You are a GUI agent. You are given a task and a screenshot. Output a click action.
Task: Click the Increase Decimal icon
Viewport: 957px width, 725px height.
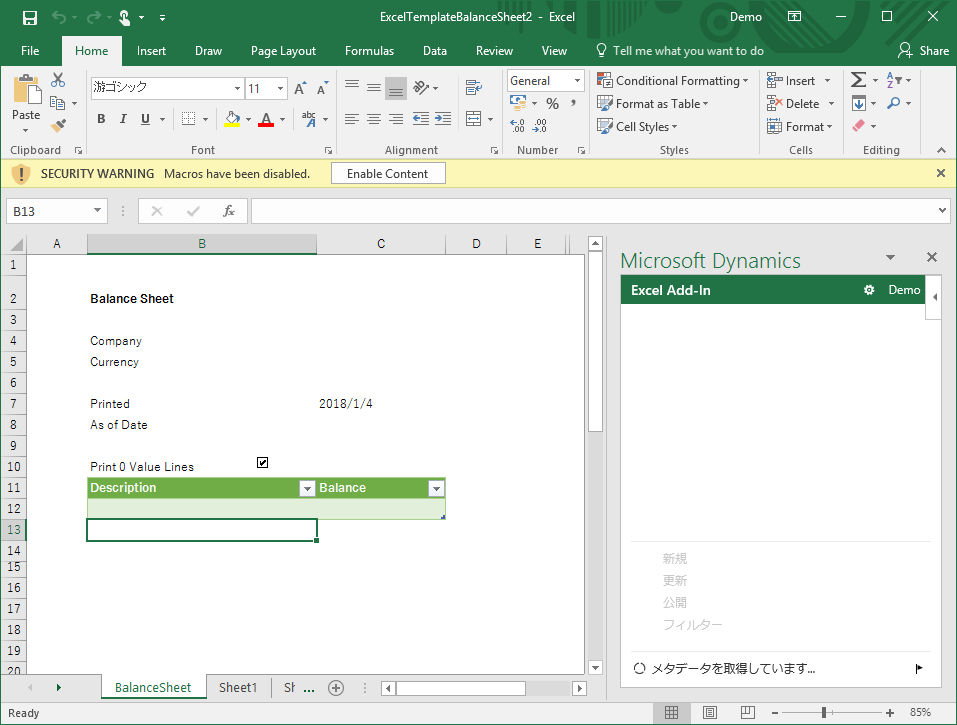[x=518, y=126]
